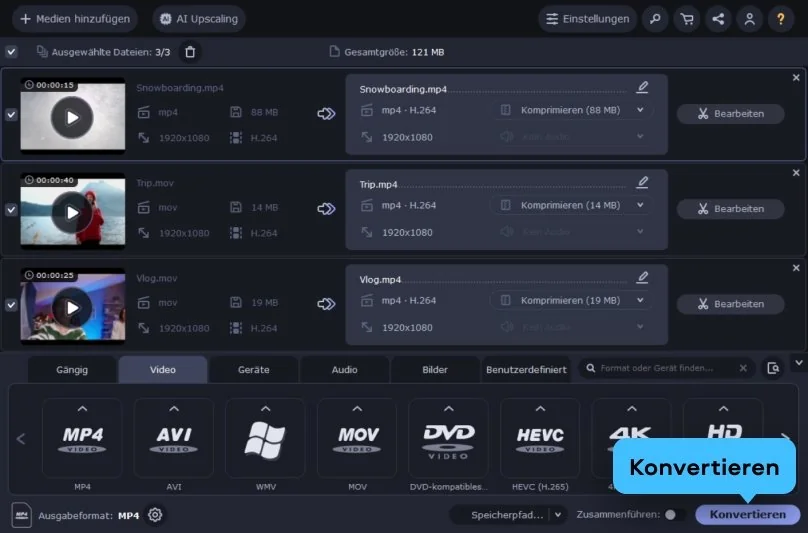This screenshot has height=533, width=808.
Task: Click the search magnifier icon in top toolbar
Action: (655, 19)
